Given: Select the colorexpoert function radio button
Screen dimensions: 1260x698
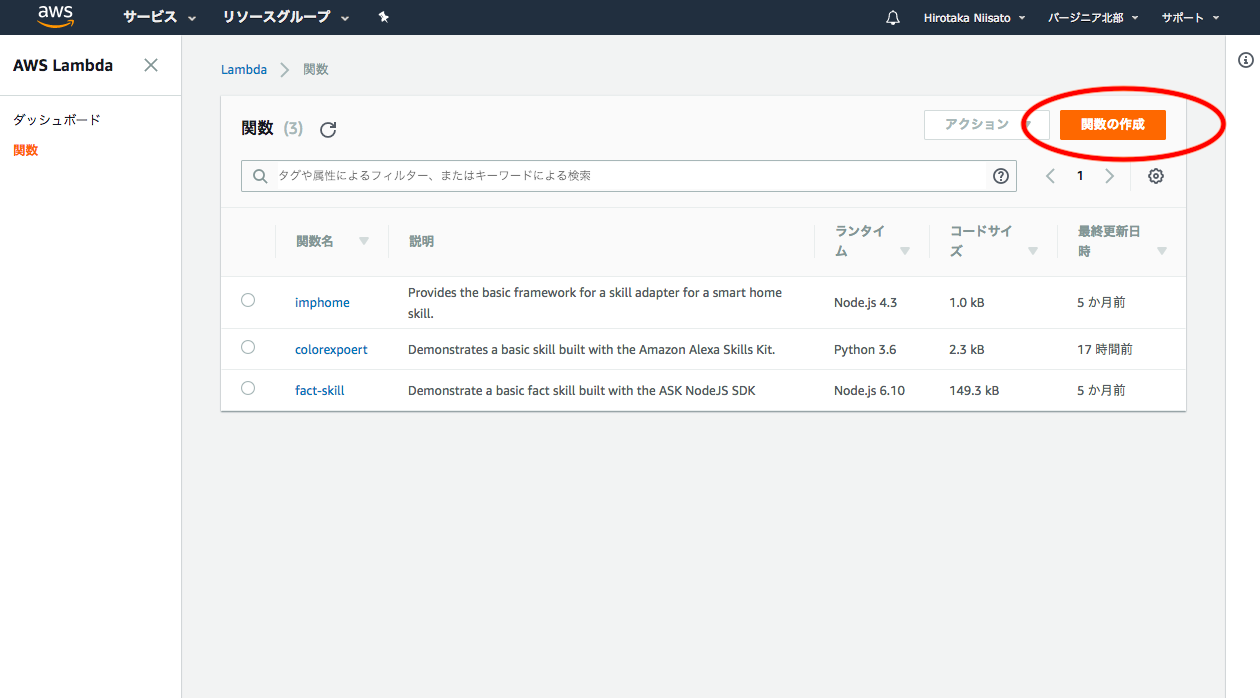Looking at the screenshot, I should tap(248, 347).
